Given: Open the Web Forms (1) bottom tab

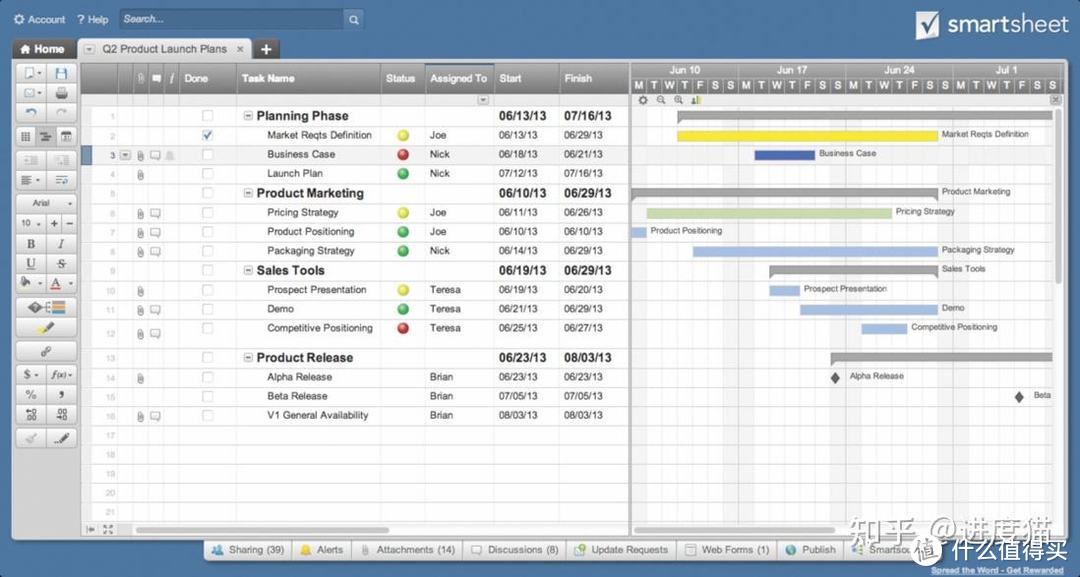Looking at the screenshot, I should 727,549.
